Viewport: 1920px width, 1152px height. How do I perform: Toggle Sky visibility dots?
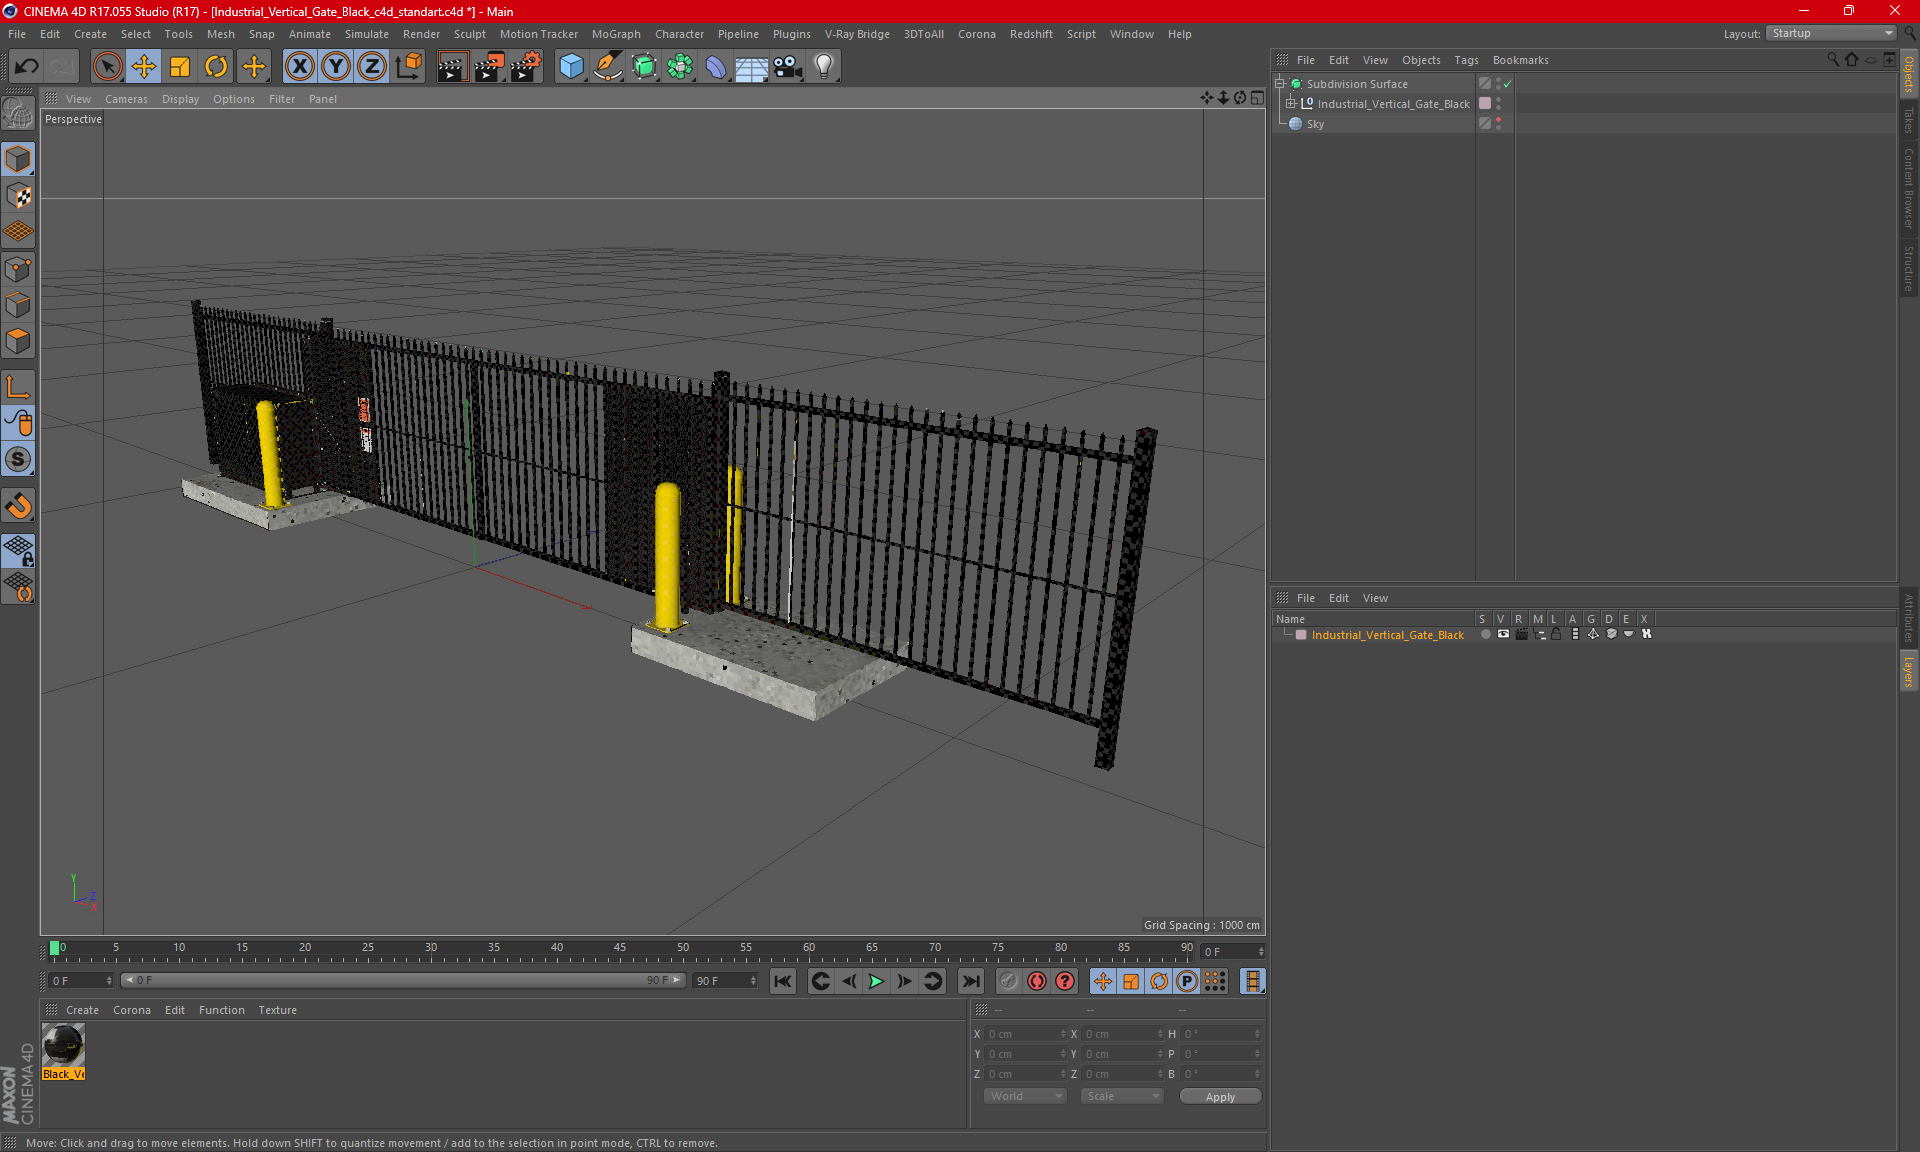1498,124
